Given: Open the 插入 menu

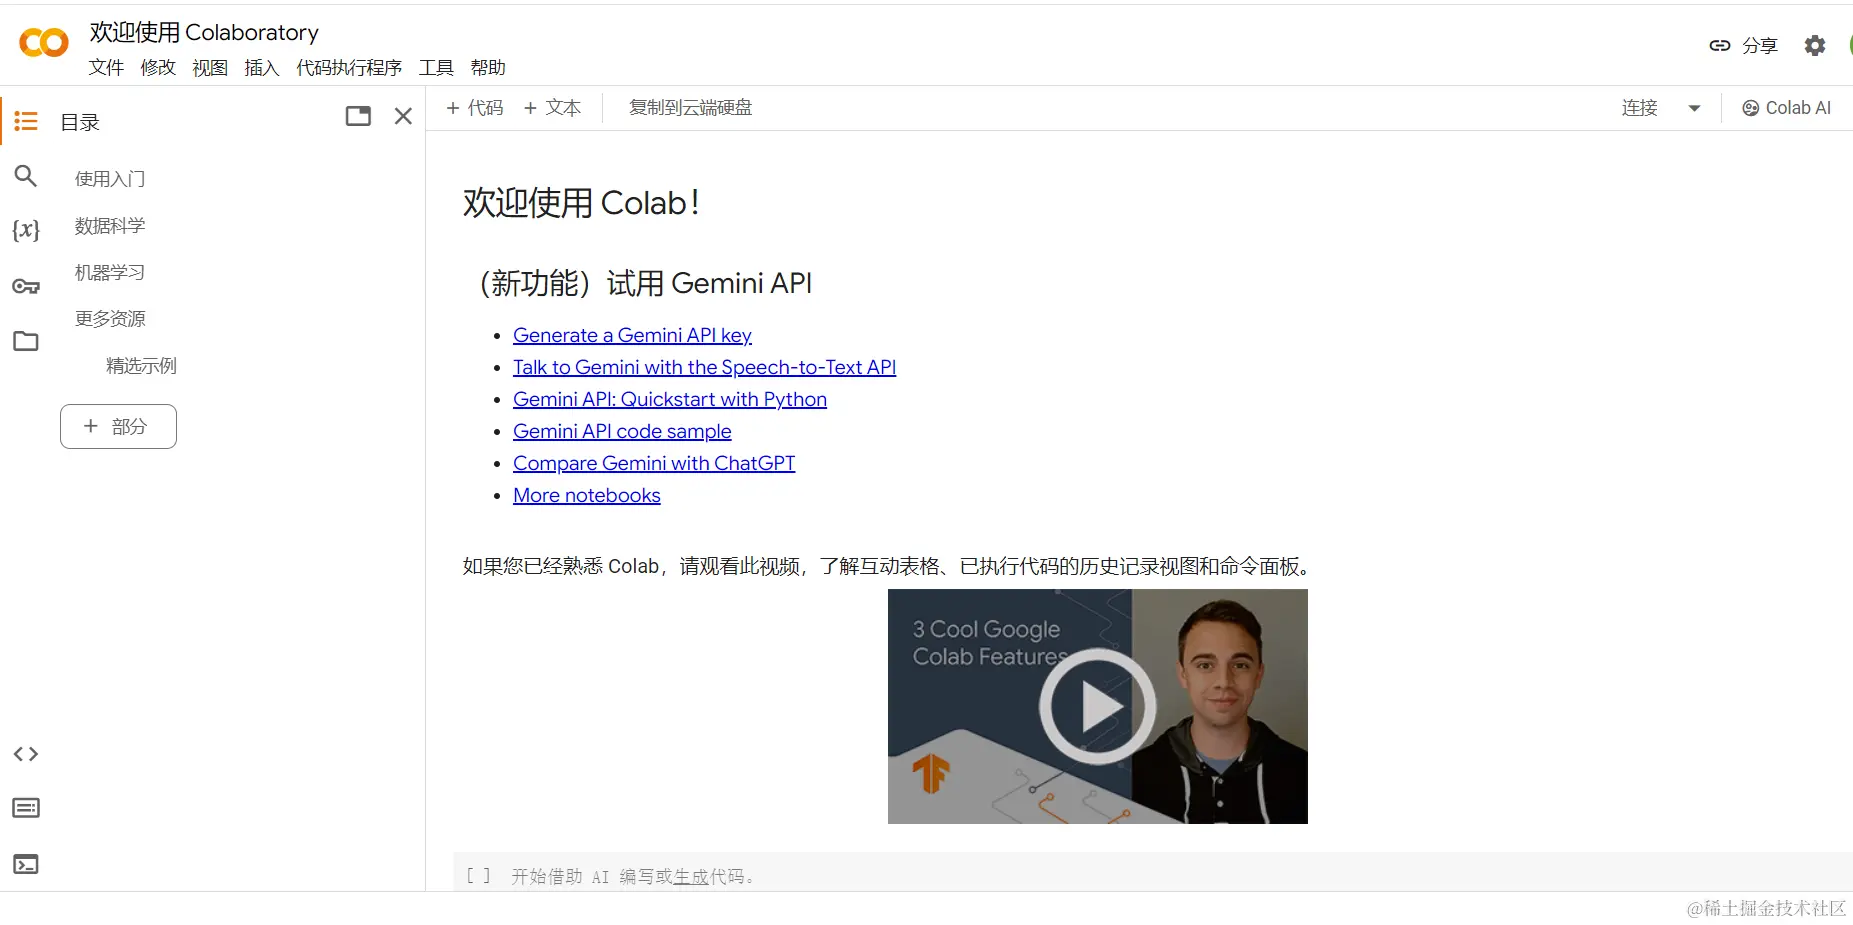Looking at the screenshot, I should pyautogui.click(x=261, y=67).
